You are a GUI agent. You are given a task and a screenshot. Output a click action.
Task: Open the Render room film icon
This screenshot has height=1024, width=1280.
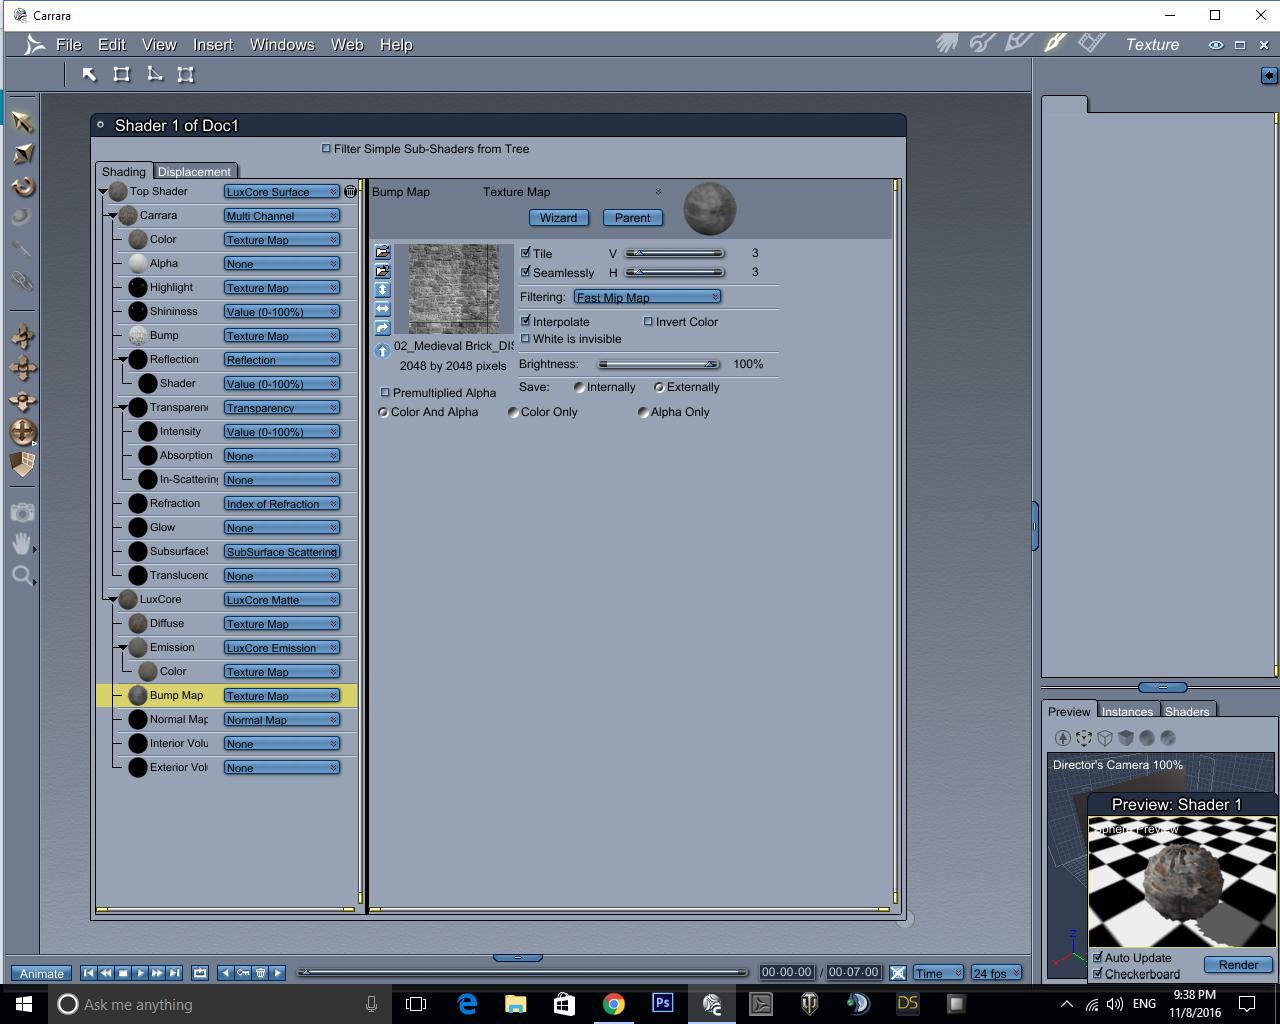(x=1091, y=44)
